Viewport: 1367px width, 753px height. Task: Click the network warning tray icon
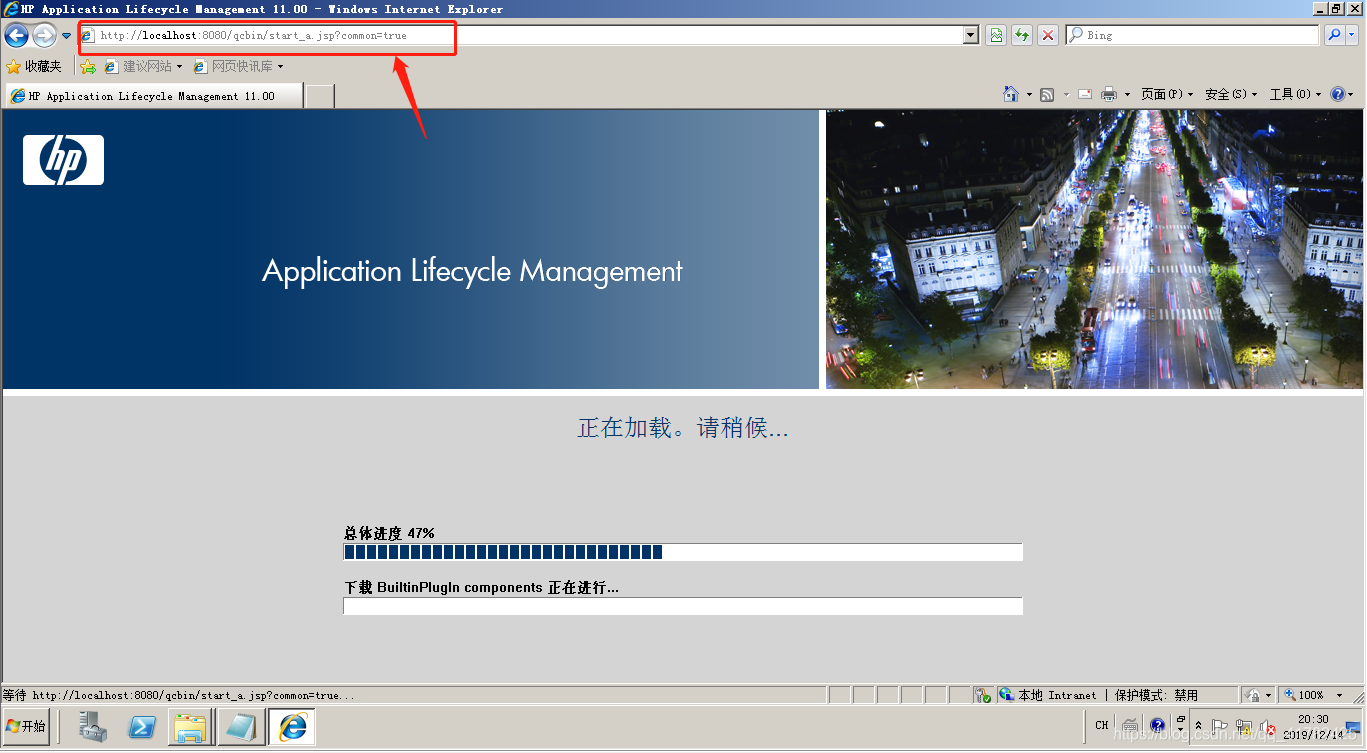click(1244, 727)
